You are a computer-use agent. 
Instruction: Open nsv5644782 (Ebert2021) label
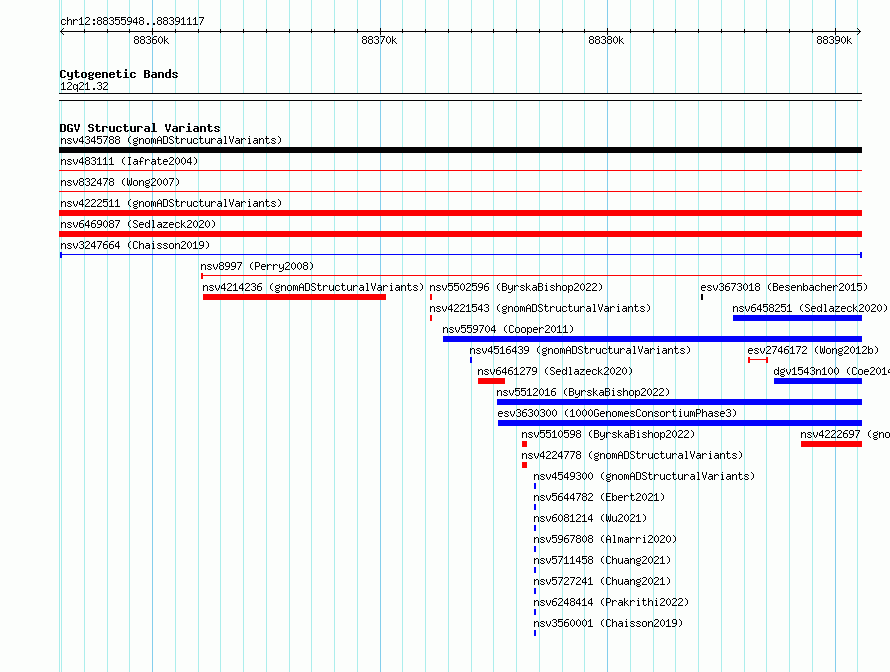pyautogui.click(x=599, y=497)
